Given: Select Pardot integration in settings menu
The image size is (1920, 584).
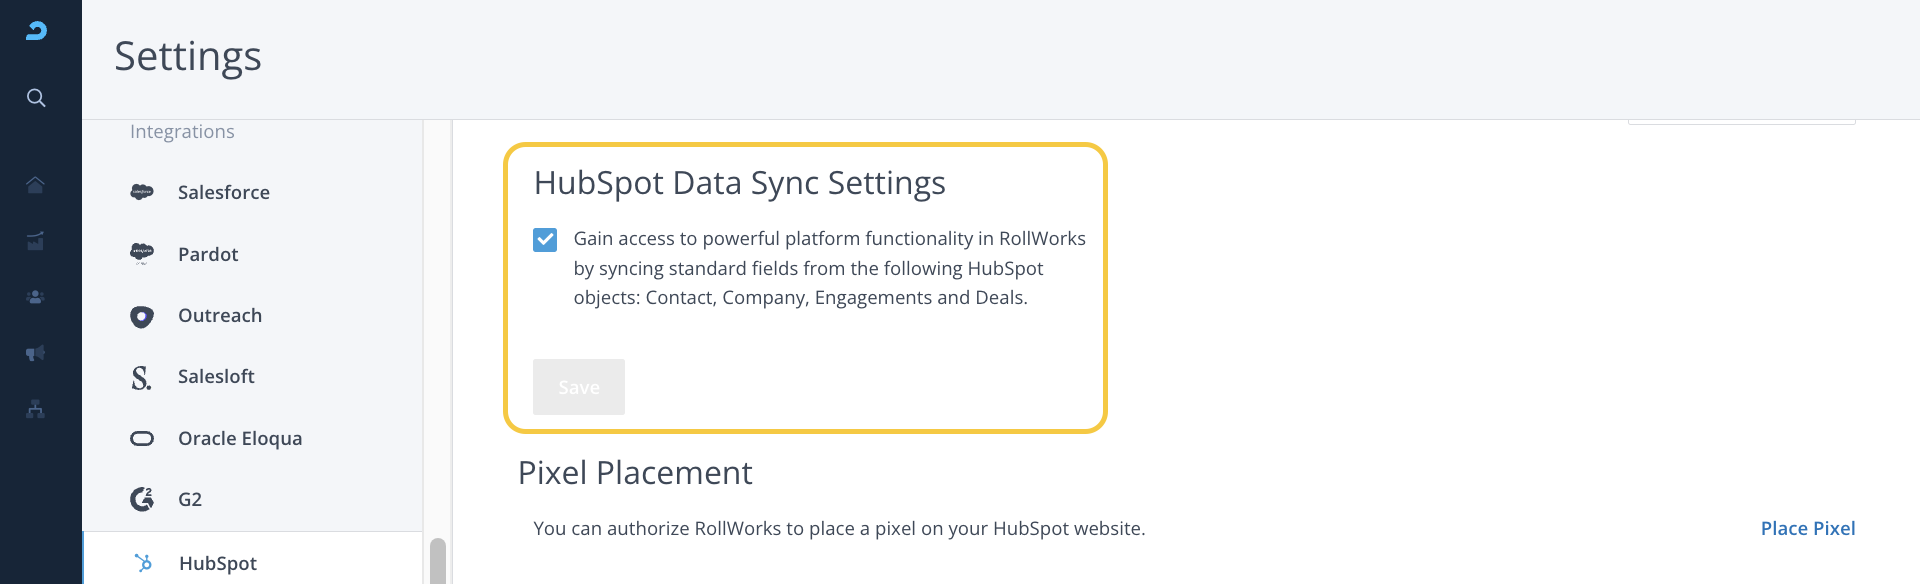Looking at the screenshot, I should pyautogui.click(x=208, y=254).
